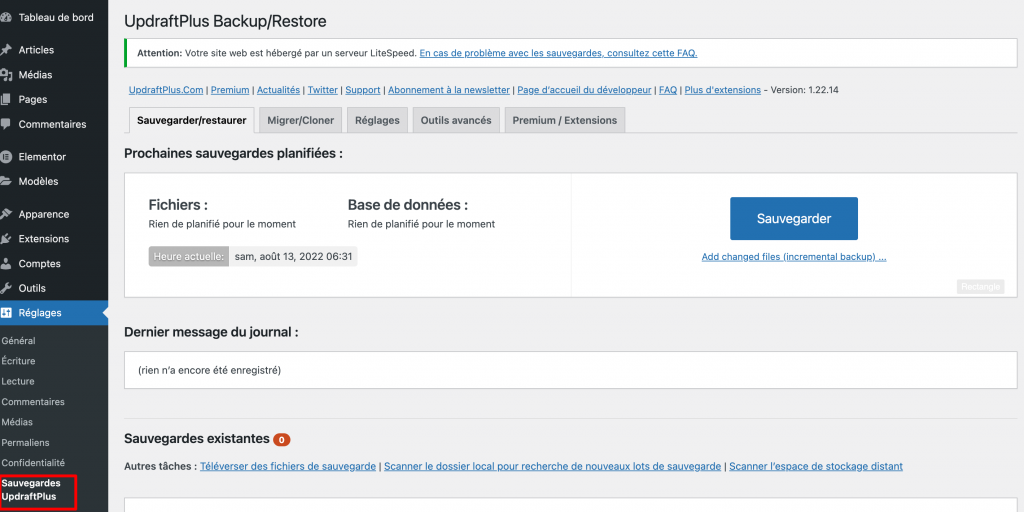Open top-level Commentaires menu

tap(54, 124)
